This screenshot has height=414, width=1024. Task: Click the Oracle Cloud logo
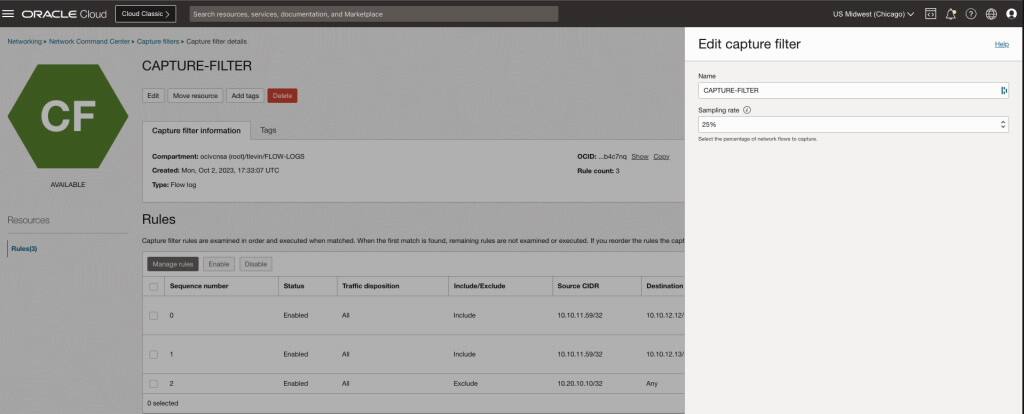coord(64,14)
